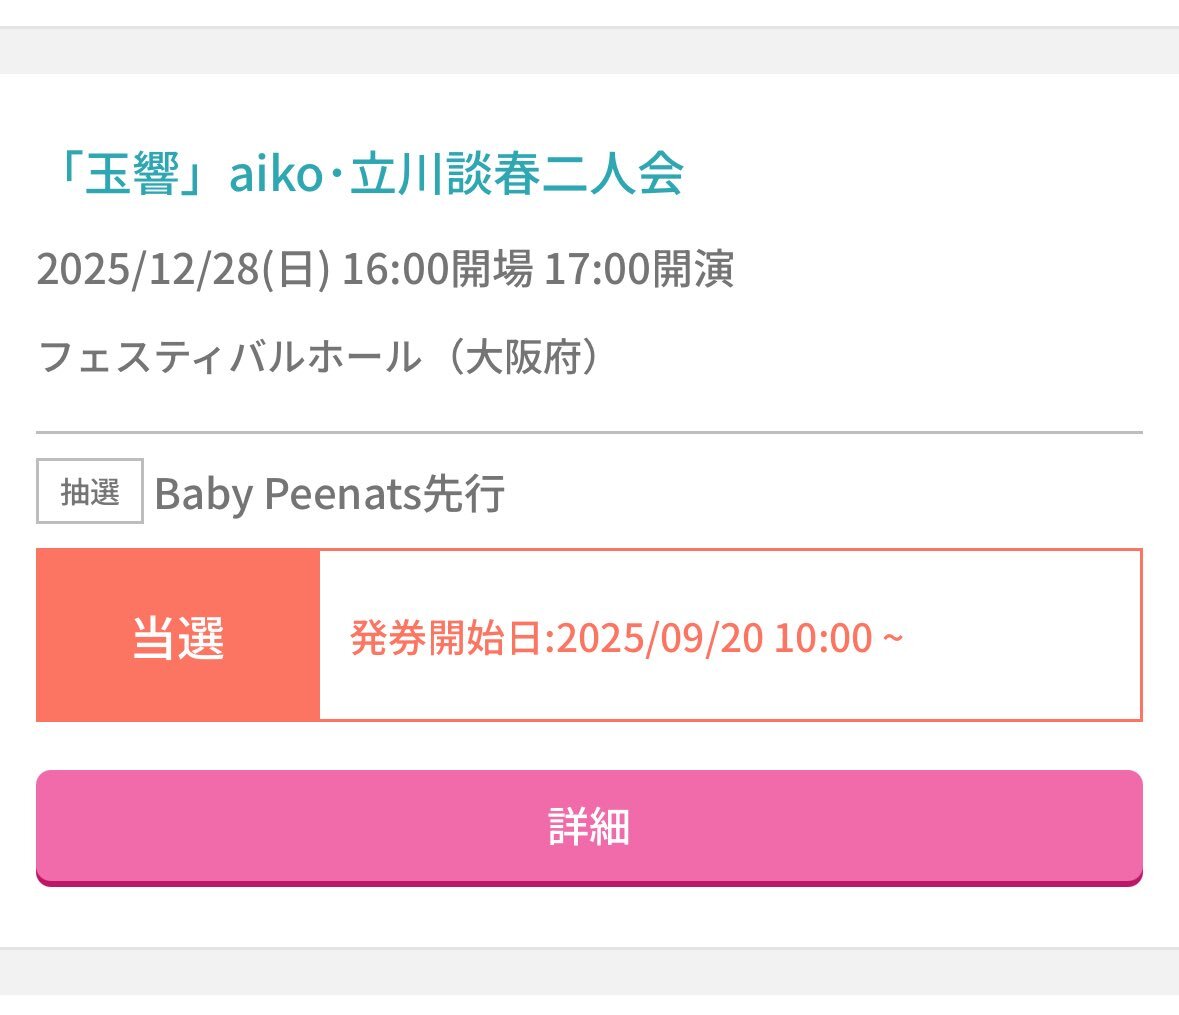Click the gray band above the event card
Image resolution: width=1179 pixels, height=1015 pixels.
(590, 50)
